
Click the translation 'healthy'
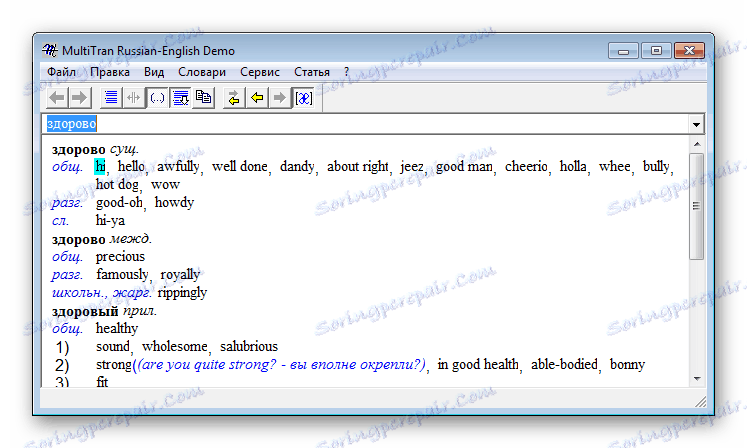tap(117, 328)
